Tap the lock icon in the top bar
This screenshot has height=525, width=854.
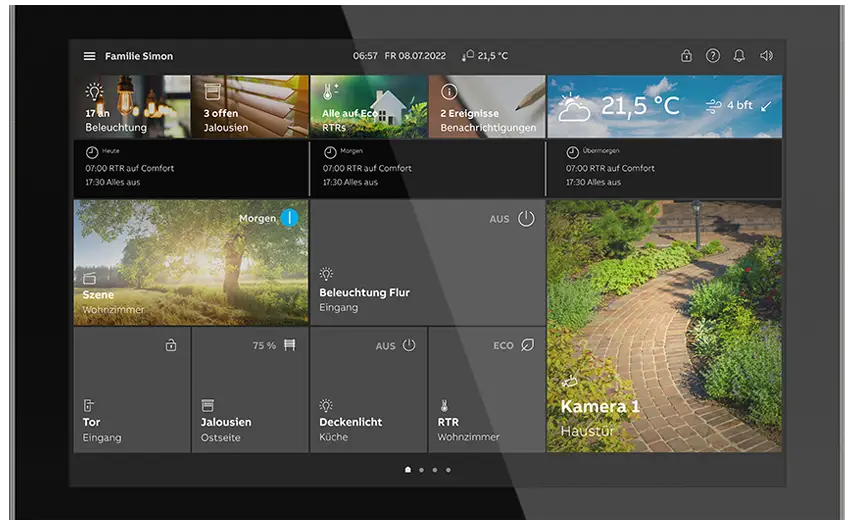tap(686, 56)
